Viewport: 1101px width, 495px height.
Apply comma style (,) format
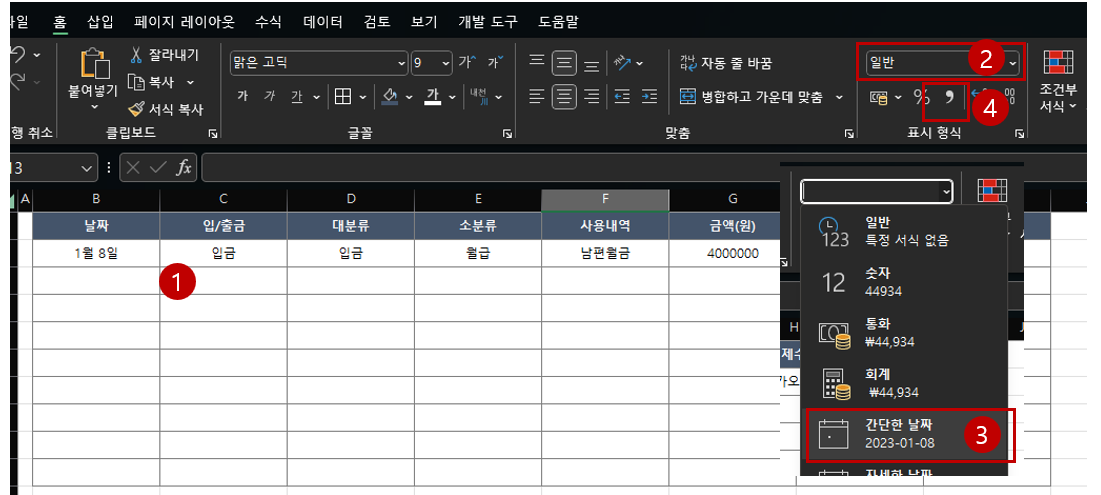949,97
